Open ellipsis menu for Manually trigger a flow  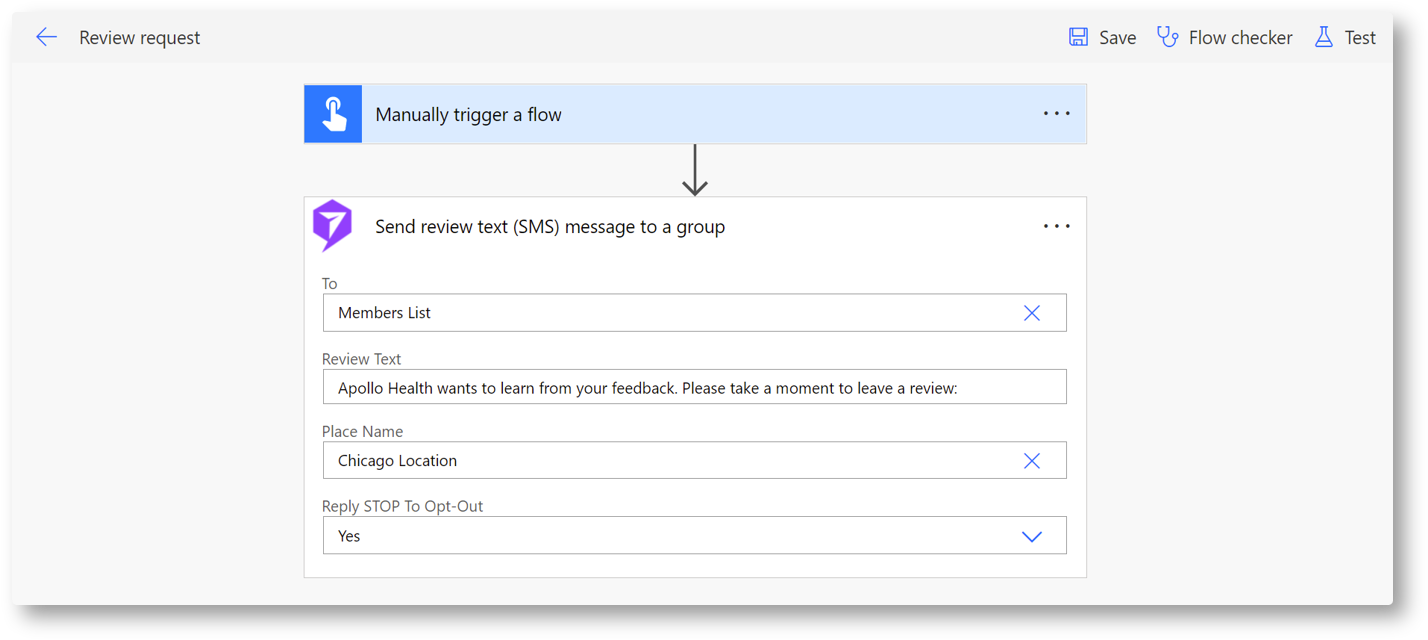pyautogui.click(x=1056, y=114)
